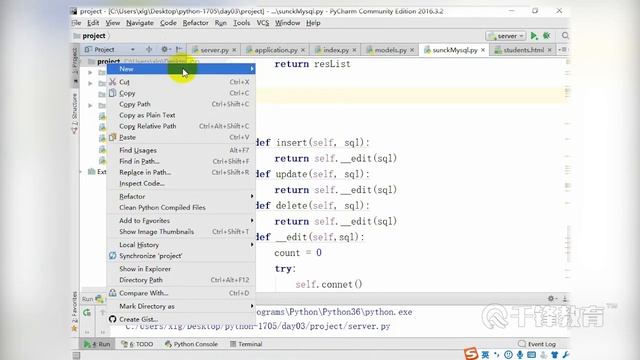The width and height of the screenshot is (640, 360).
Task: Open the Python Console tool window
Action: point(191,344)
